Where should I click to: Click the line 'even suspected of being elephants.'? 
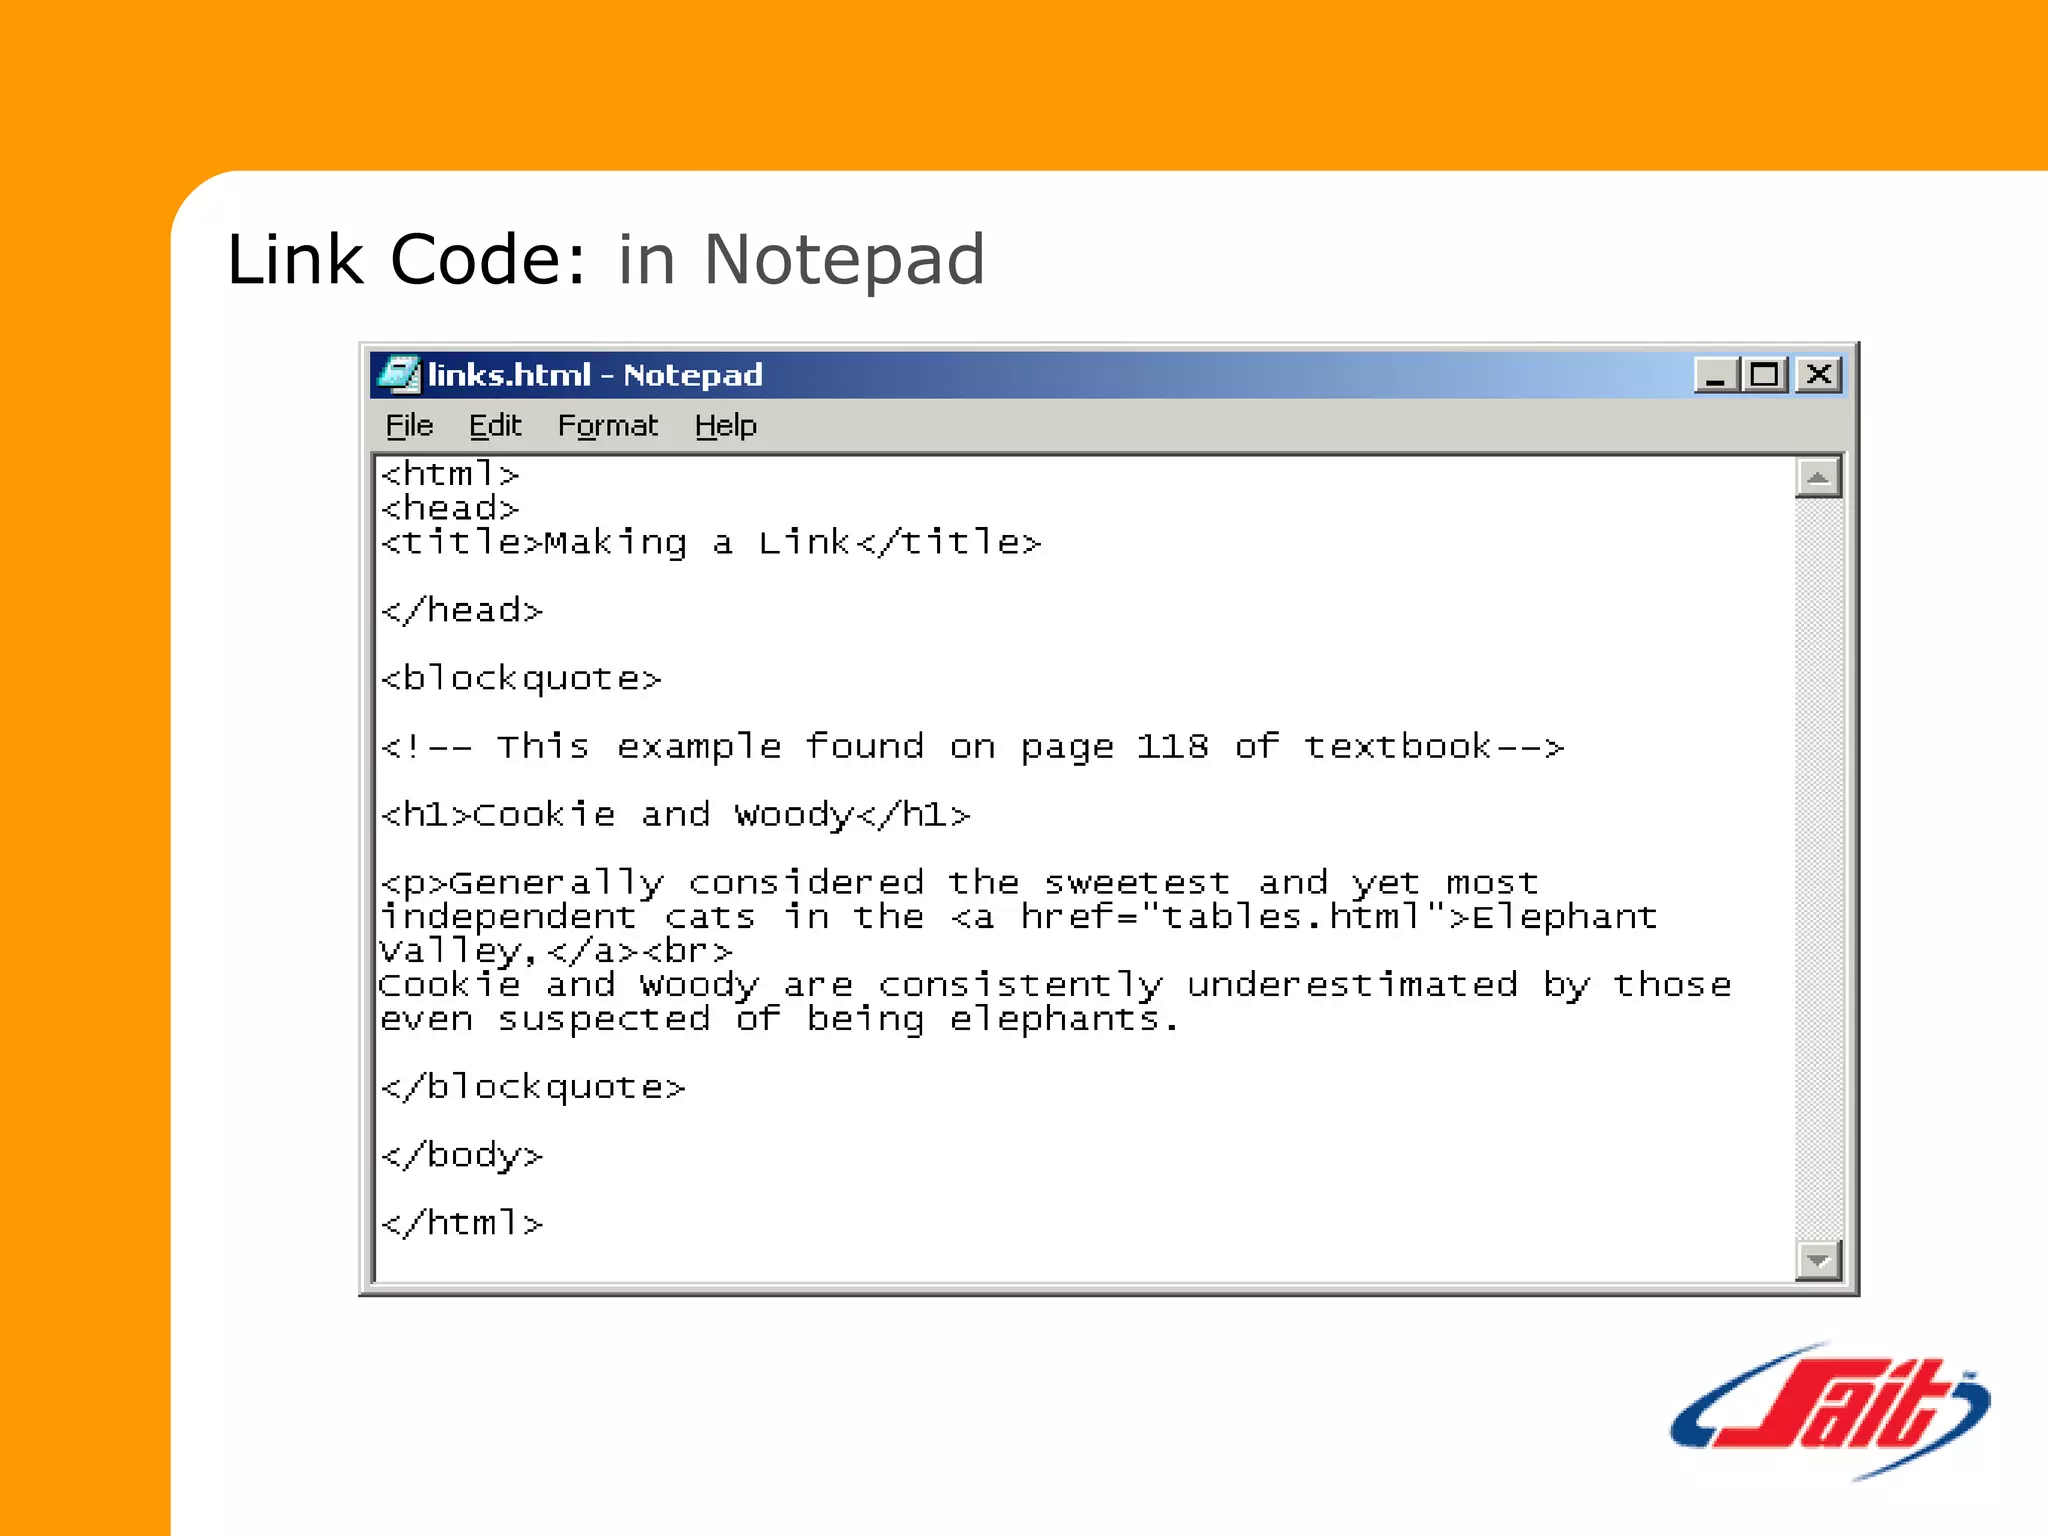coord(780,1019)
